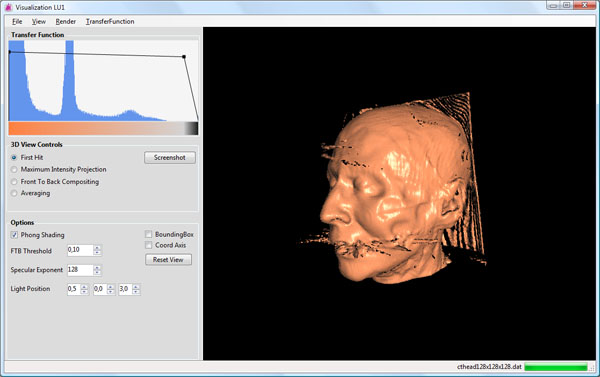The height and width of the screenshot is (377, 600).
Task: Enable the BoundingBox checkbox
Action: pos(148,234)
